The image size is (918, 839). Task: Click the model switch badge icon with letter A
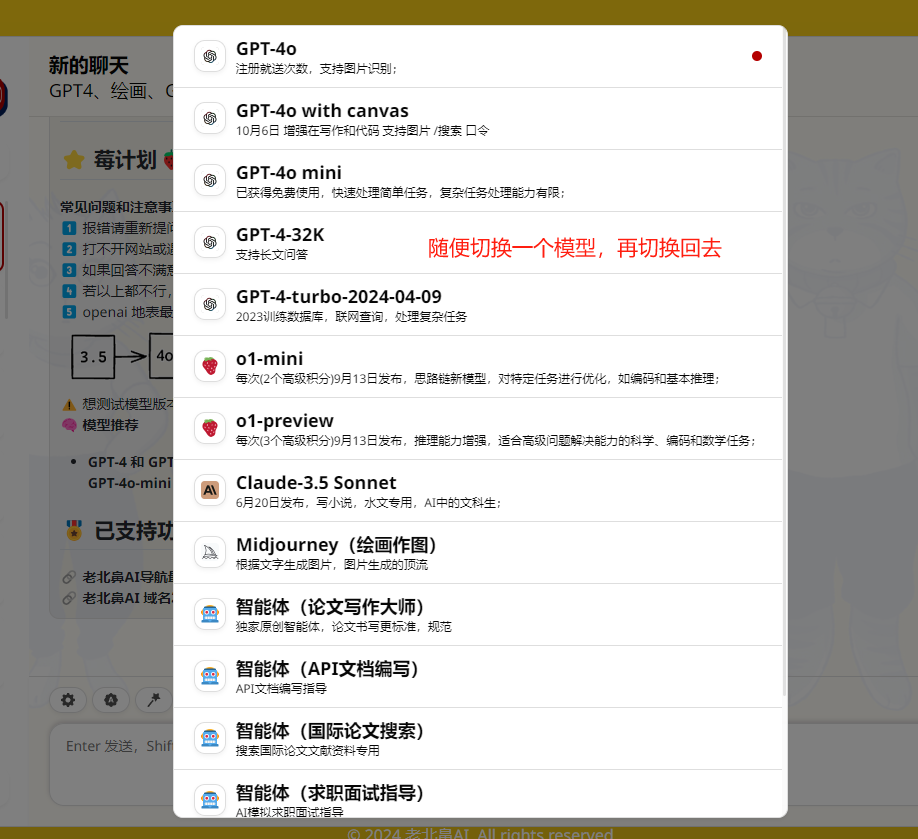[x=111, y=700]
